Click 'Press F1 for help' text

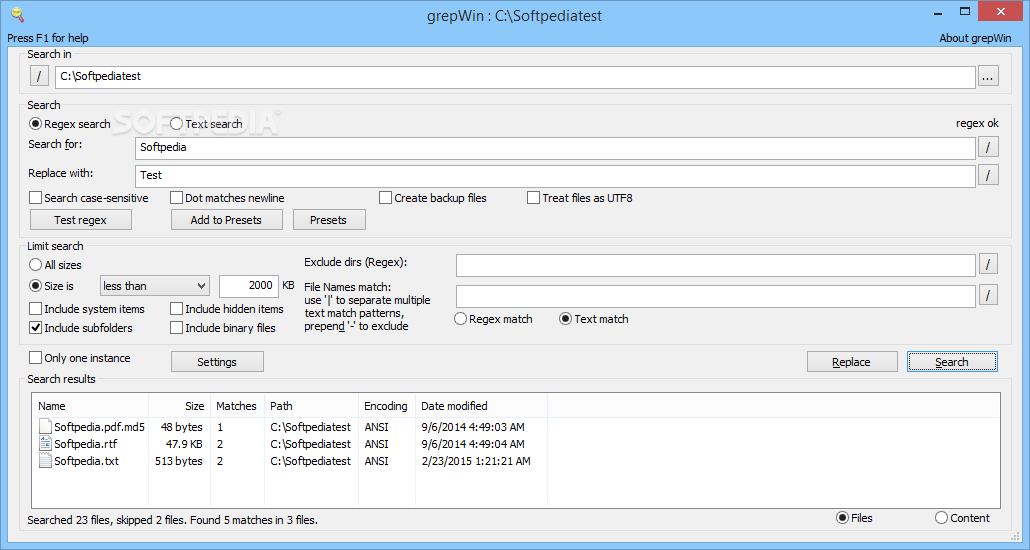click(x=47, y=38)
